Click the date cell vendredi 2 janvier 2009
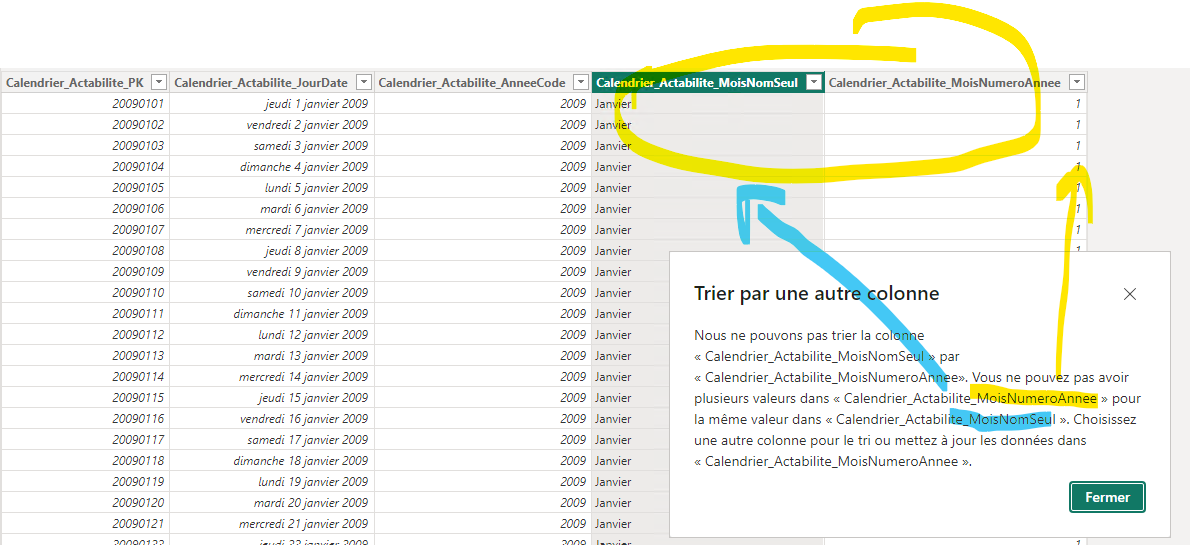Screen dimensions: 1190x545 pyautogui.click(x=272, y=124)
